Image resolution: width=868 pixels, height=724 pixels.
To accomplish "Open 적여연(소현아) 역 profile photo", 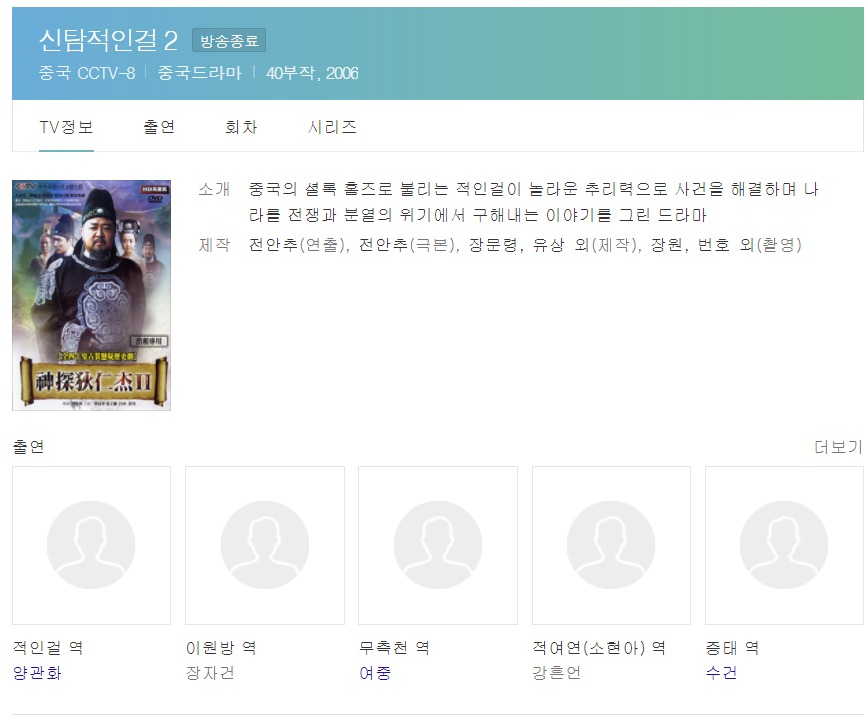I will point(611,545).
